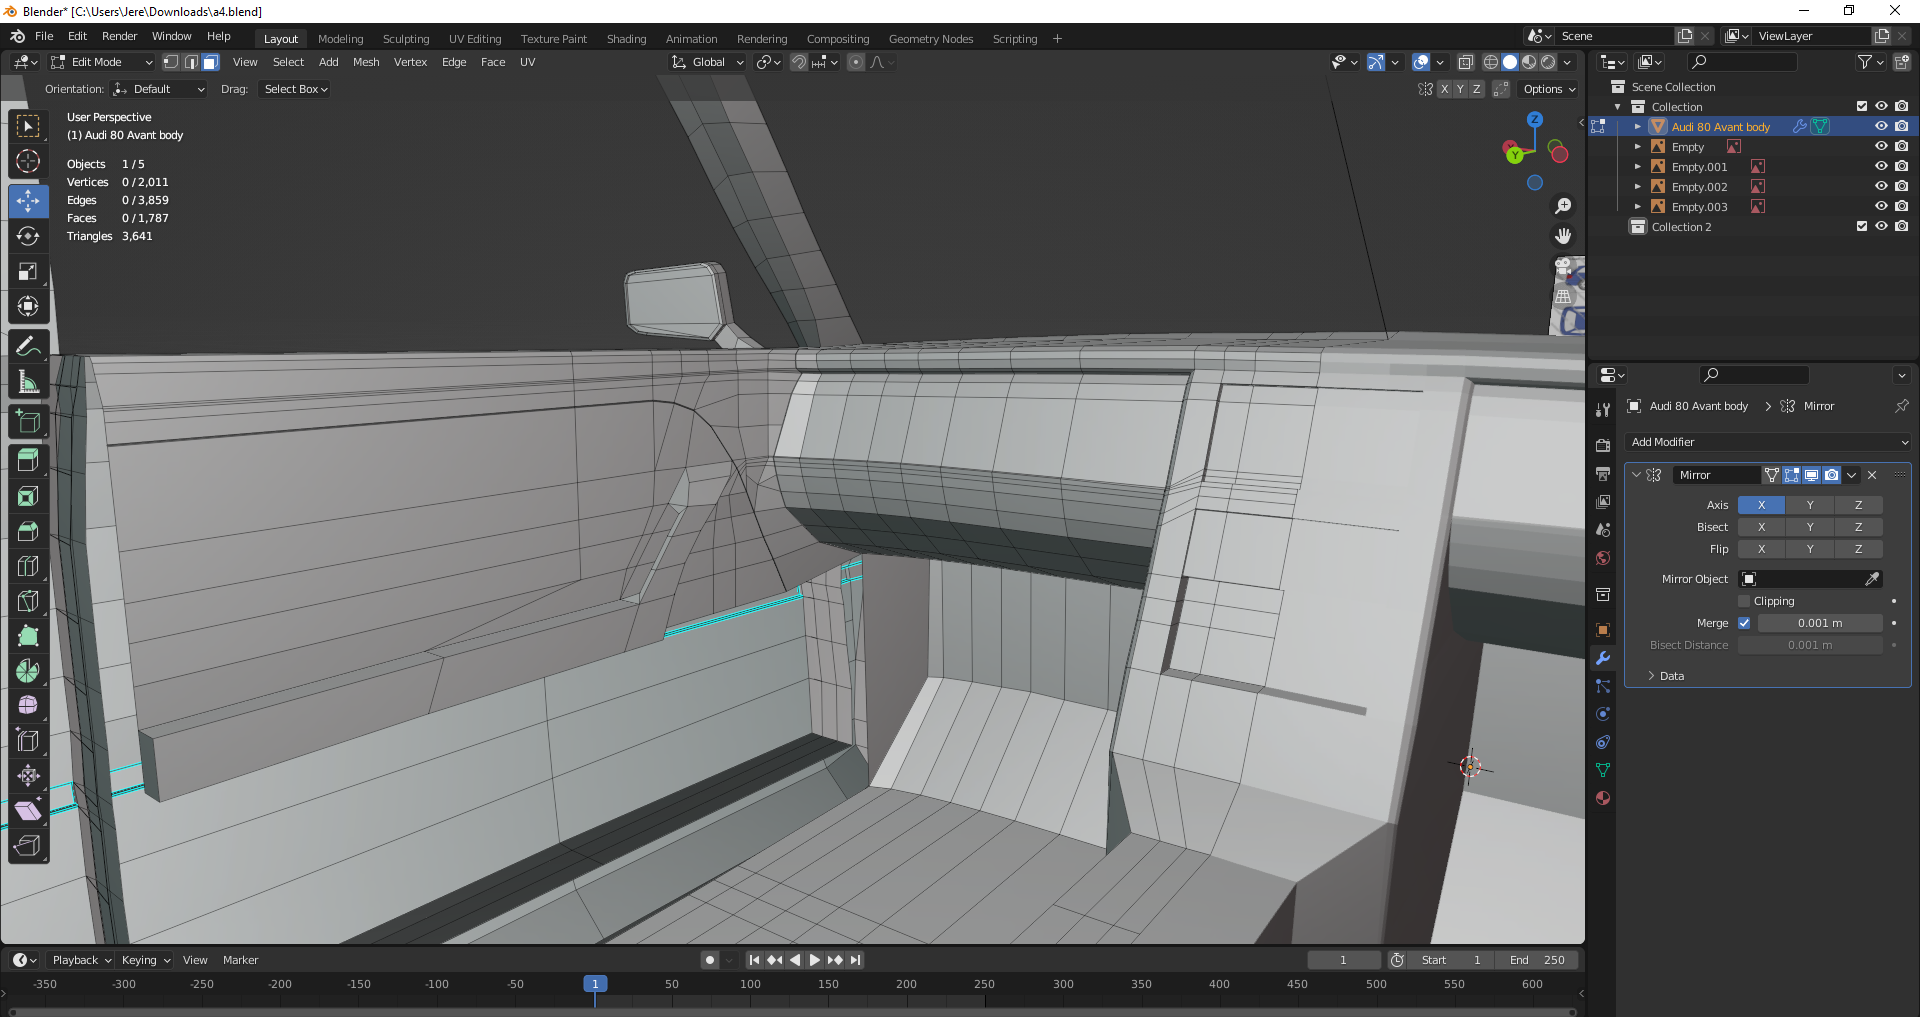Image resolution: width=1920 pixels, height=1017 pixels.
Task: Enable mirror axis Y
Action: tap(1810, 505)
